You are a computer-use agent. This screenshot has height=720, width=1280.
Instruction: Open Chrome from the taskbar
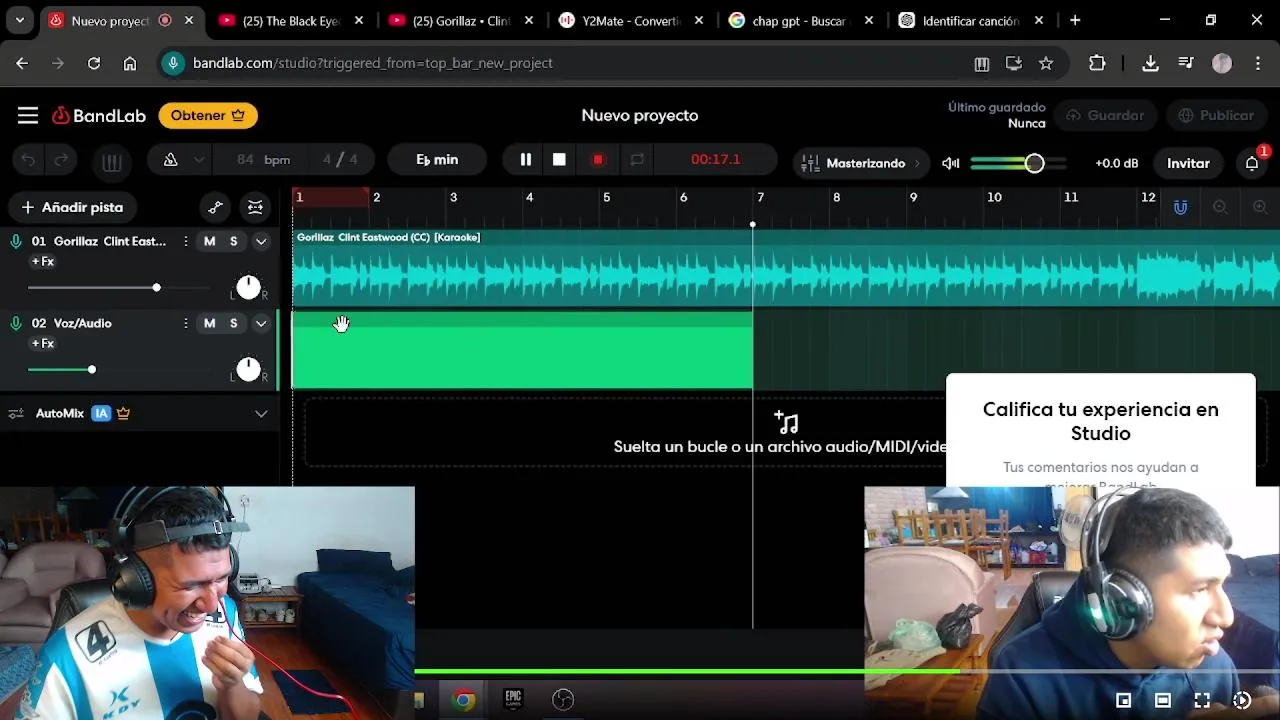click(463, 700)
